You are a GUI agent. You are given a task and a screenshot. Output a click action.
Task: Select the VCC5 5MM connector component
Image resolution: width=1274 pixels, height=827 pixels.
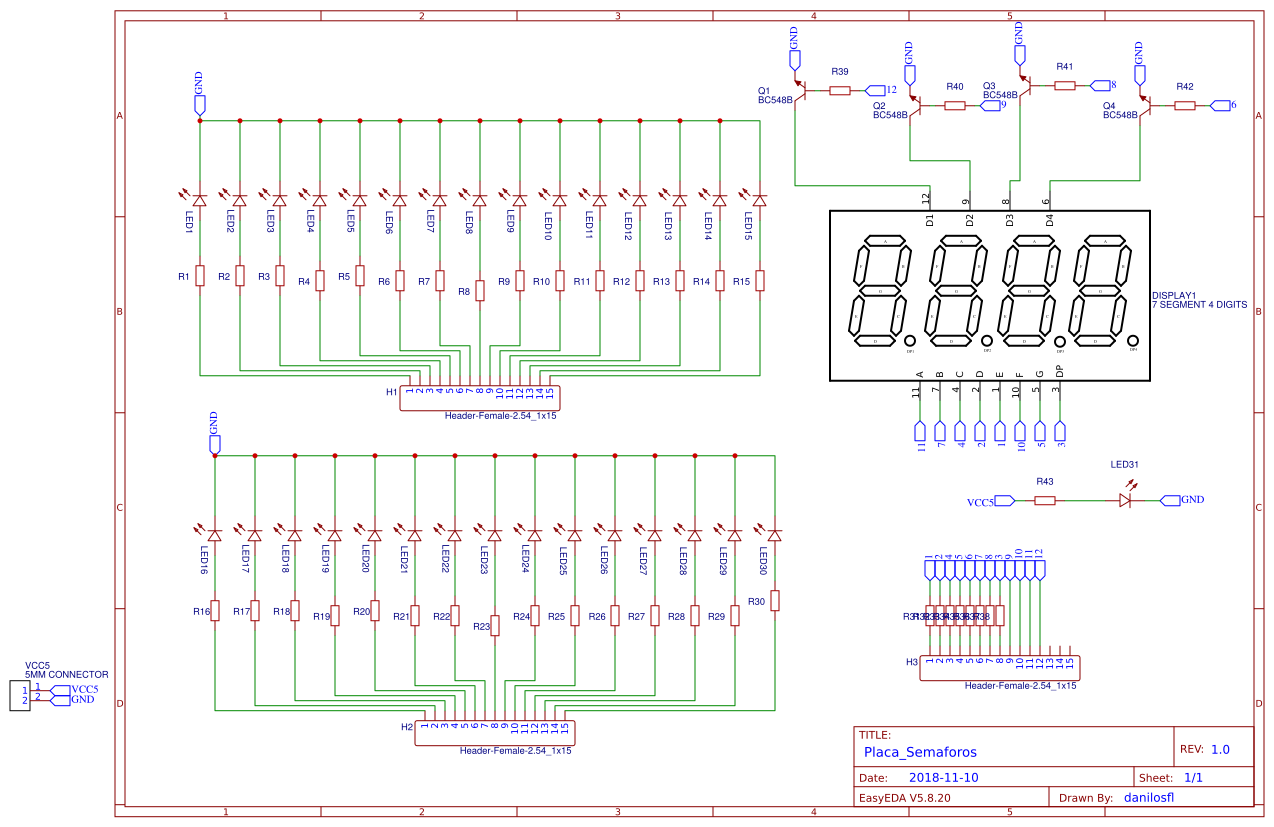pos(20,695)
